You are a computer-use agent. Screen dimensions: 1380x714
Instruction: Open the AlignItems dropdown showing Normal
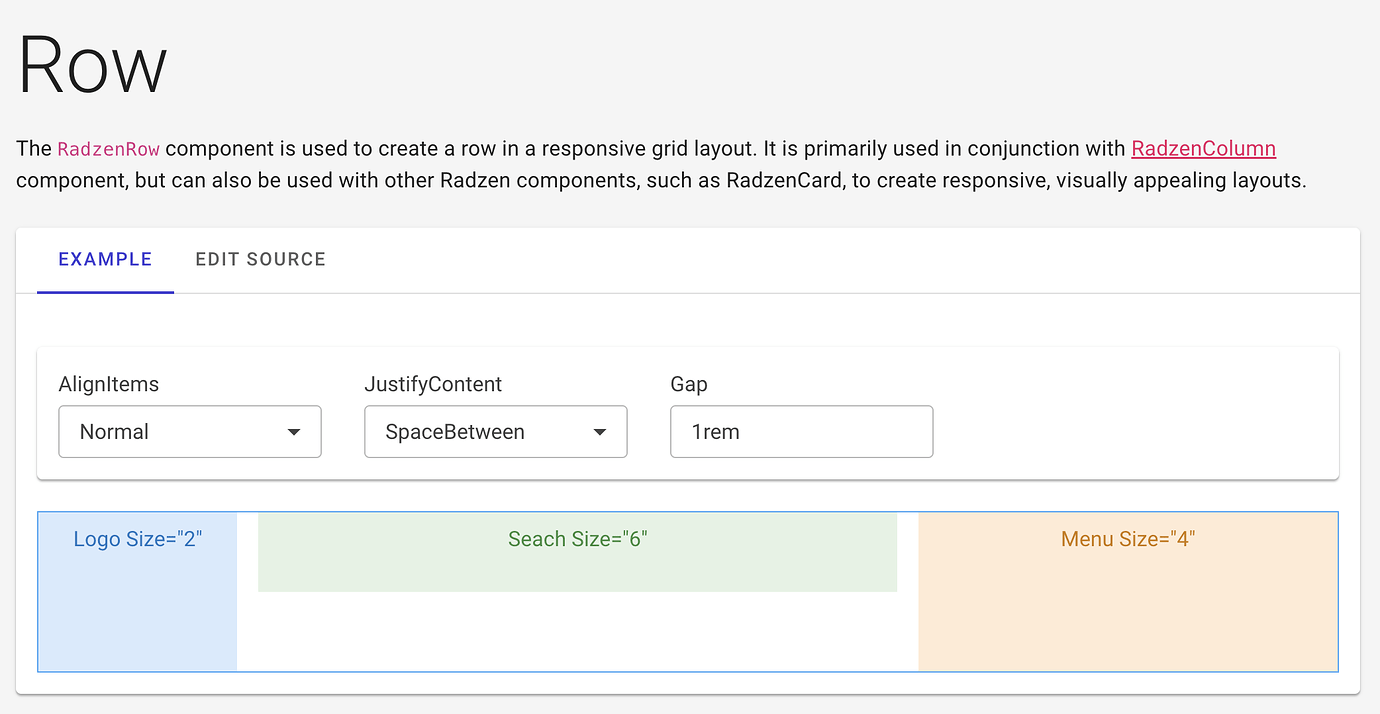[x=190, y=432]
